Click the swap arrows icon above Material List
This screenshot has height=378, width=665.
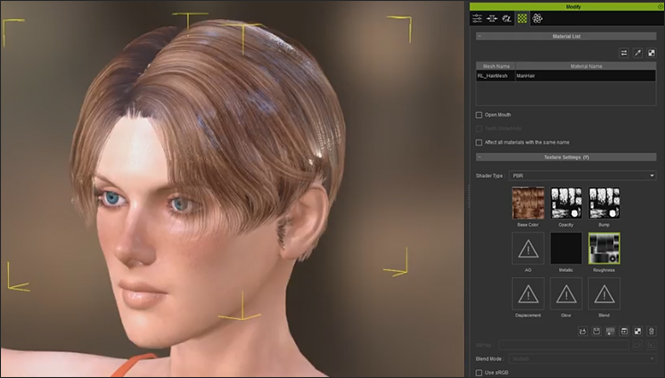click(624, 53)
